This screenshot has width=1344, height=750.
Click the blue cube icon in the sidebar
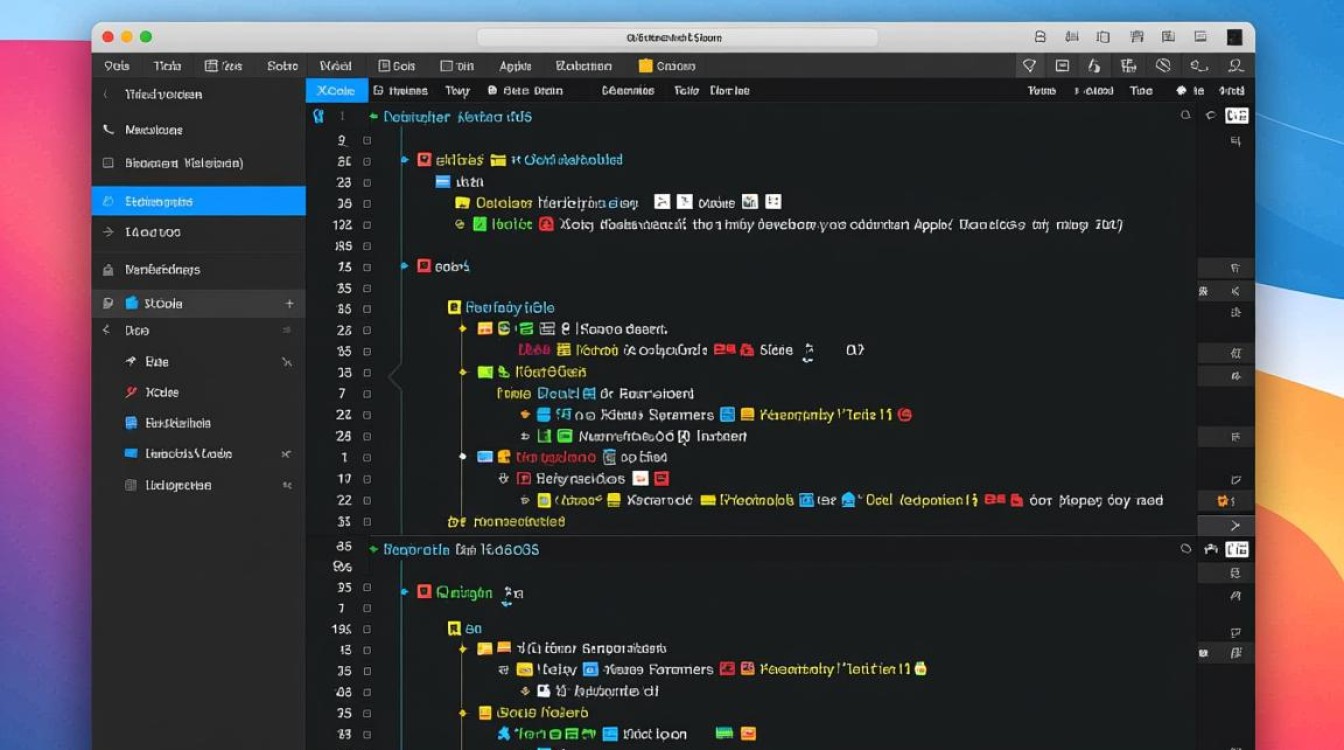[131, 303]
